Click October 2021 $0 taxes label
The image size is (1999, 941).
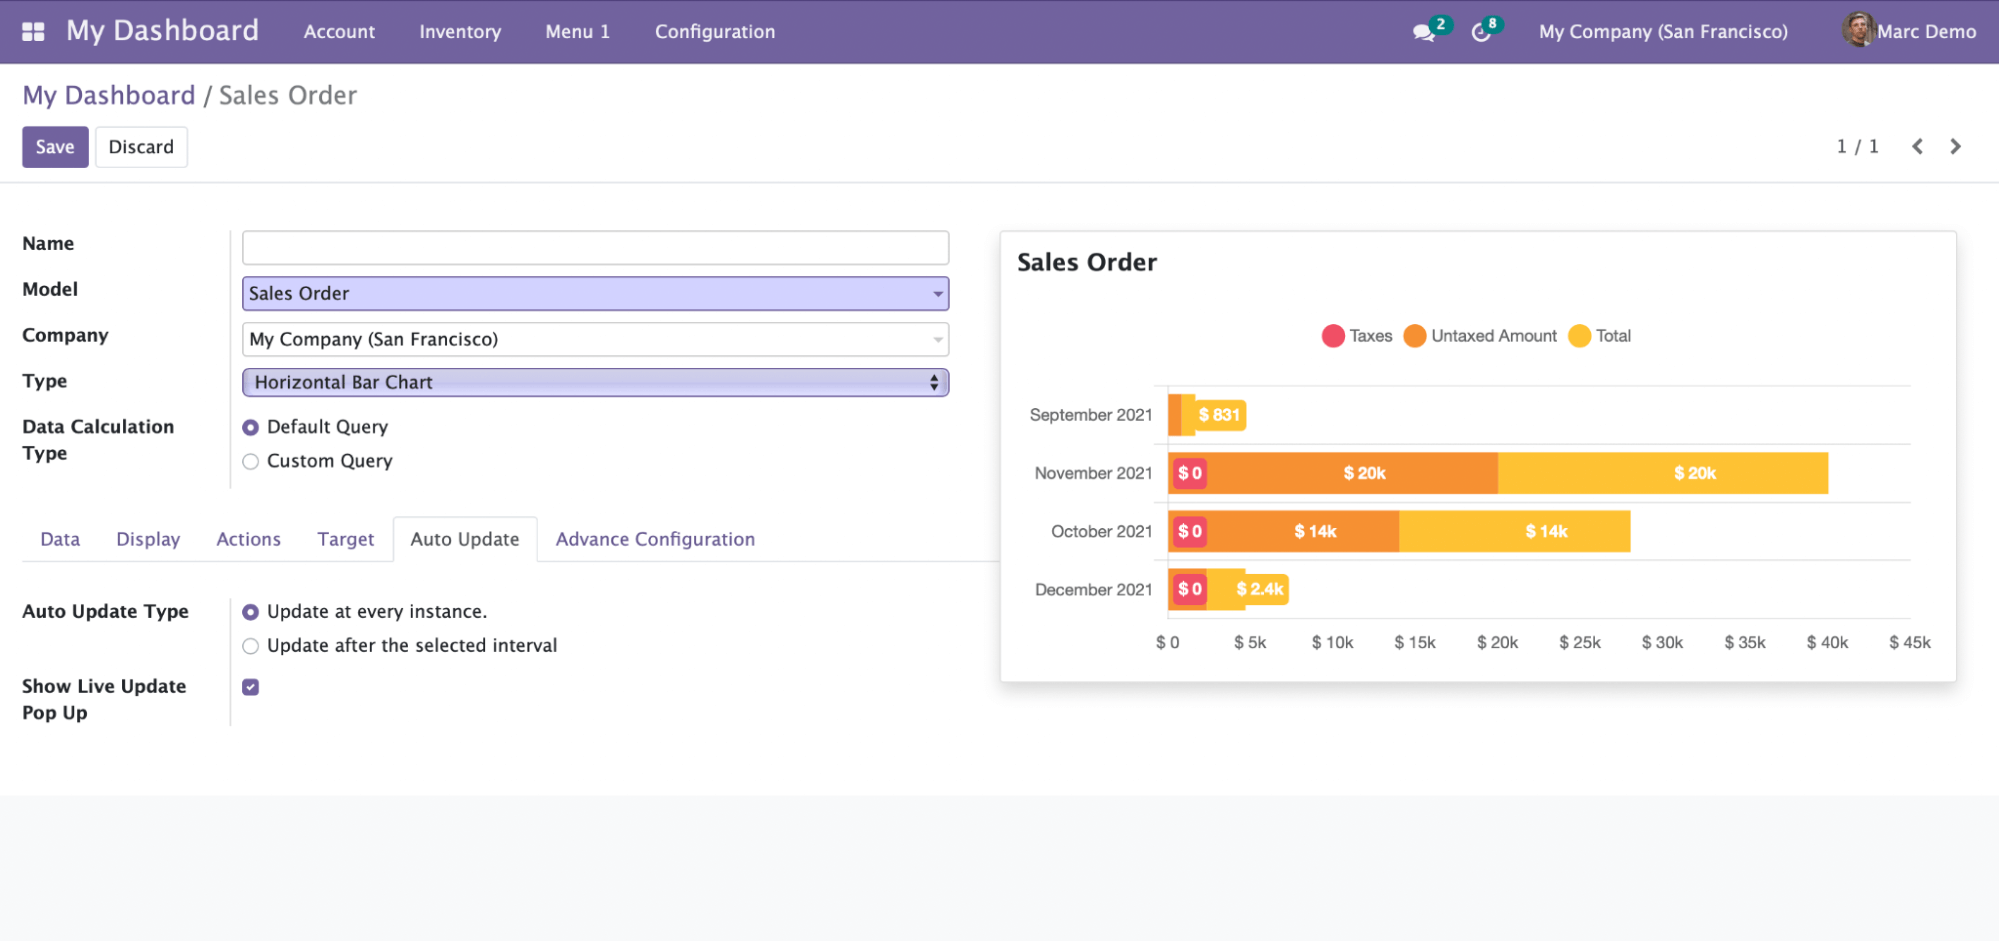click(1189, 531)
